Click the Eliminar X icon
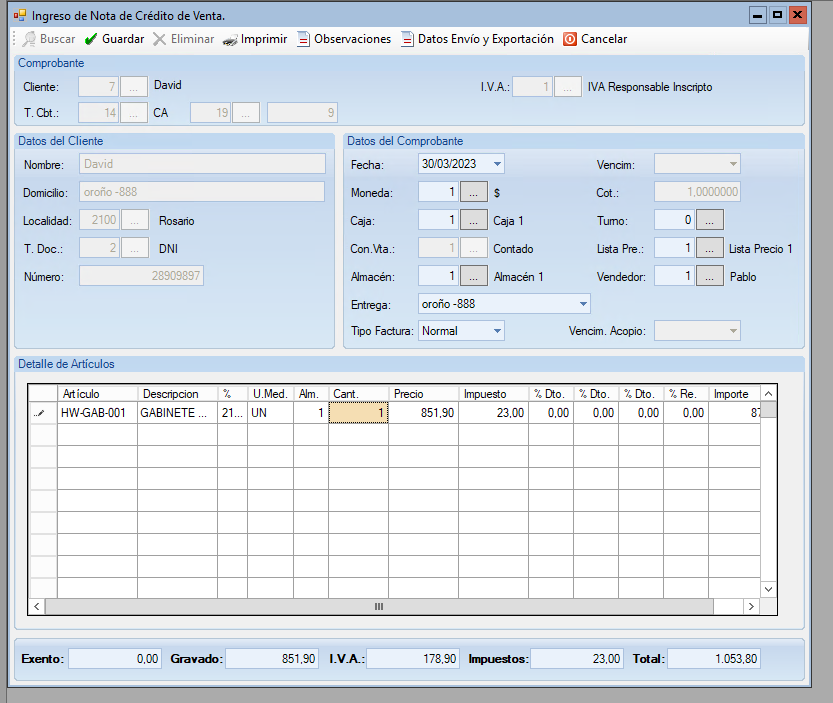Viewport: 833px width, 703px height. 159,39
